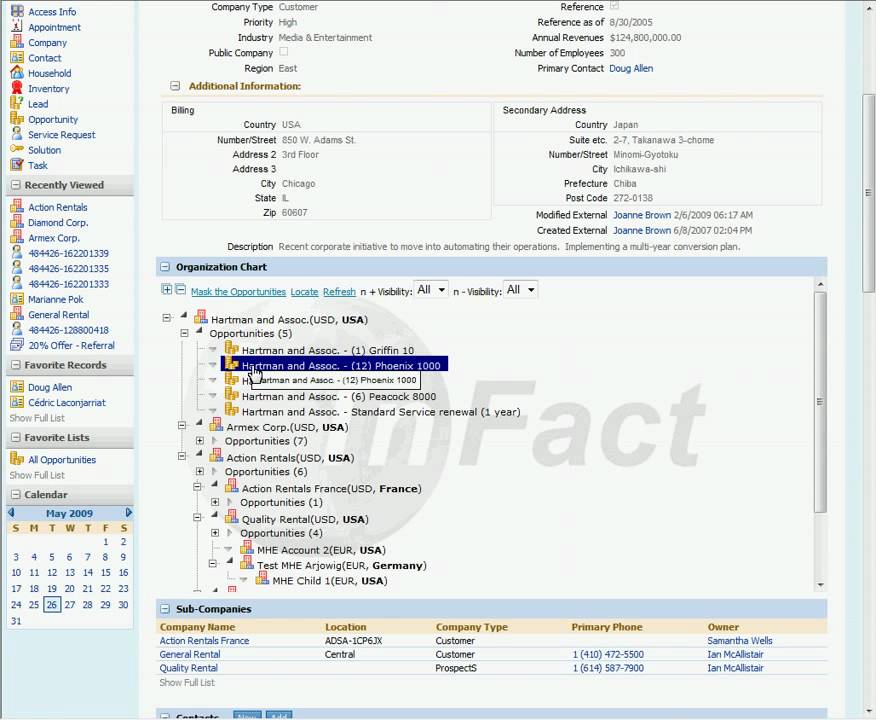Click the Action Rentals France company icon in tree
Screen dimensions: 876x720
[x=232, y=487]
